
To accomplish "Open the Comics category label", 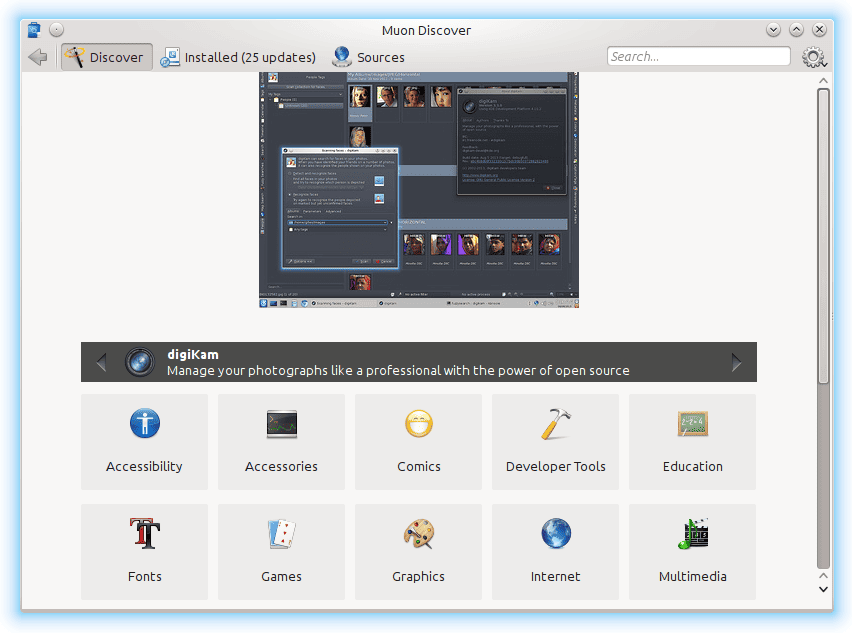I will coord(418,466).
